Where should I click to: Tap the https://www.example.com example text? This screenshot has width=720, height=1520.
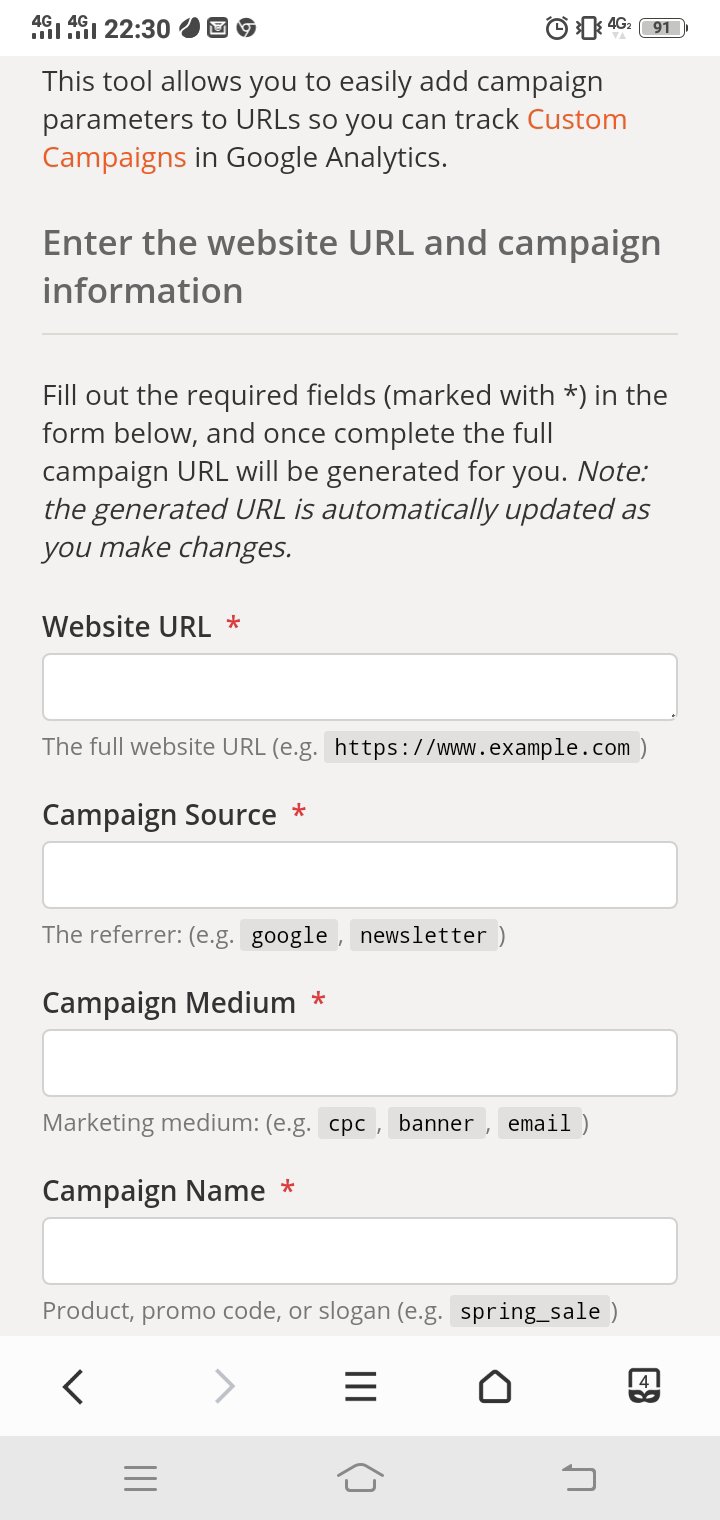tap(483, 747)
